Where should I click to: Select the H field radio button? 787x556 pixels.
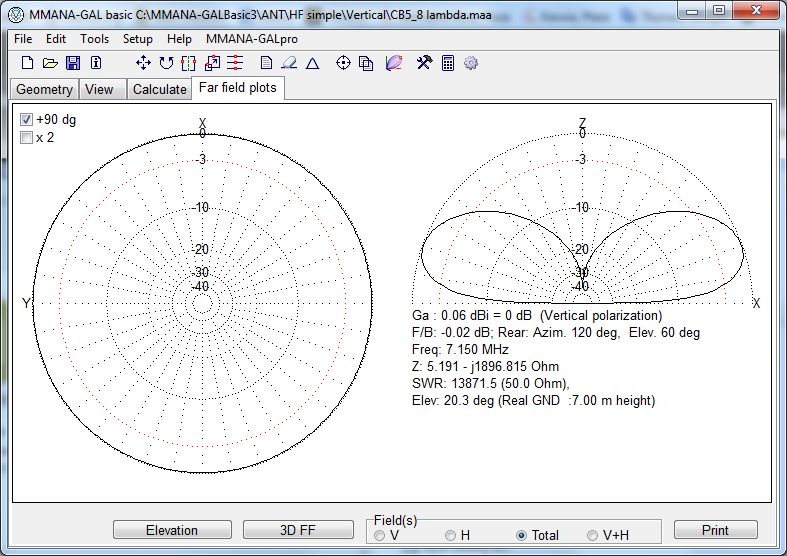click(450, 535)
